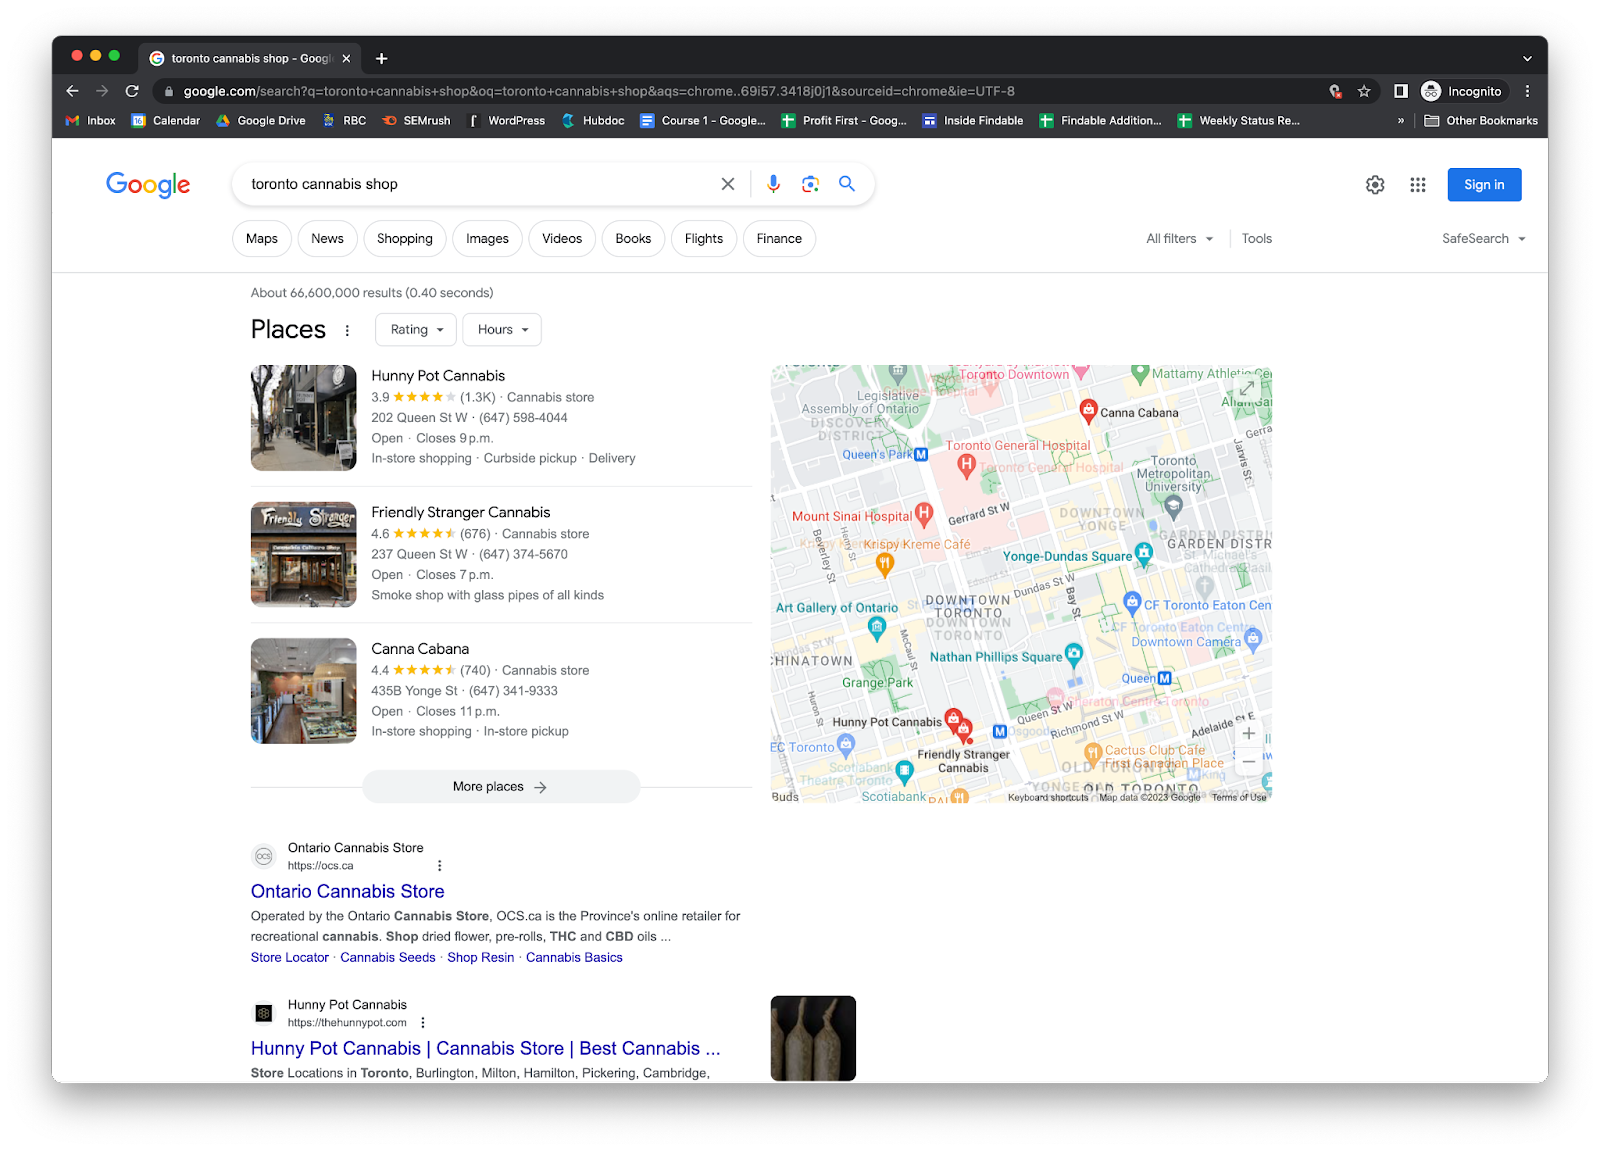This screenshot has width=1600, height=1151.
Task: Bookmark this page with the star icon
Action: coord(1364,91)
